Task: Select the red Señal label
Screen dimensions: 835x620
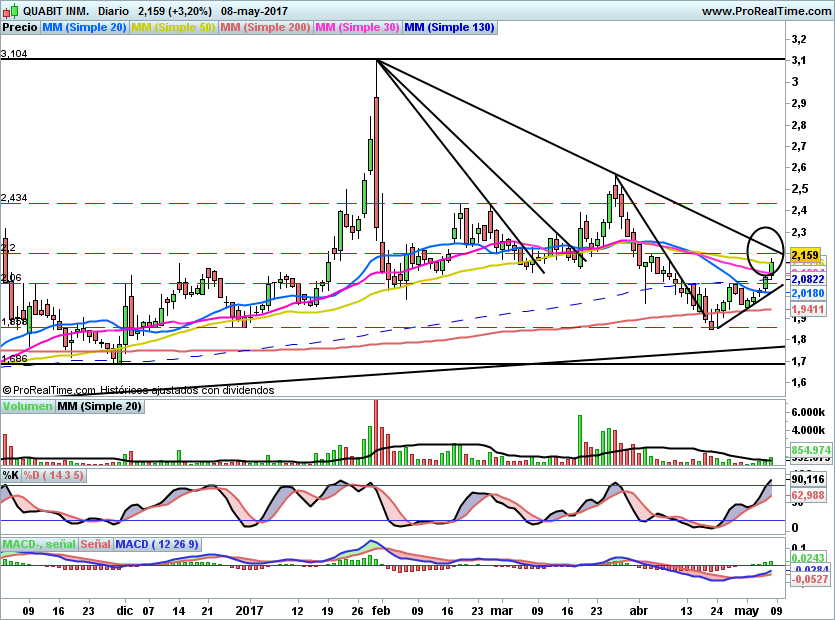Action: (96, 544)
